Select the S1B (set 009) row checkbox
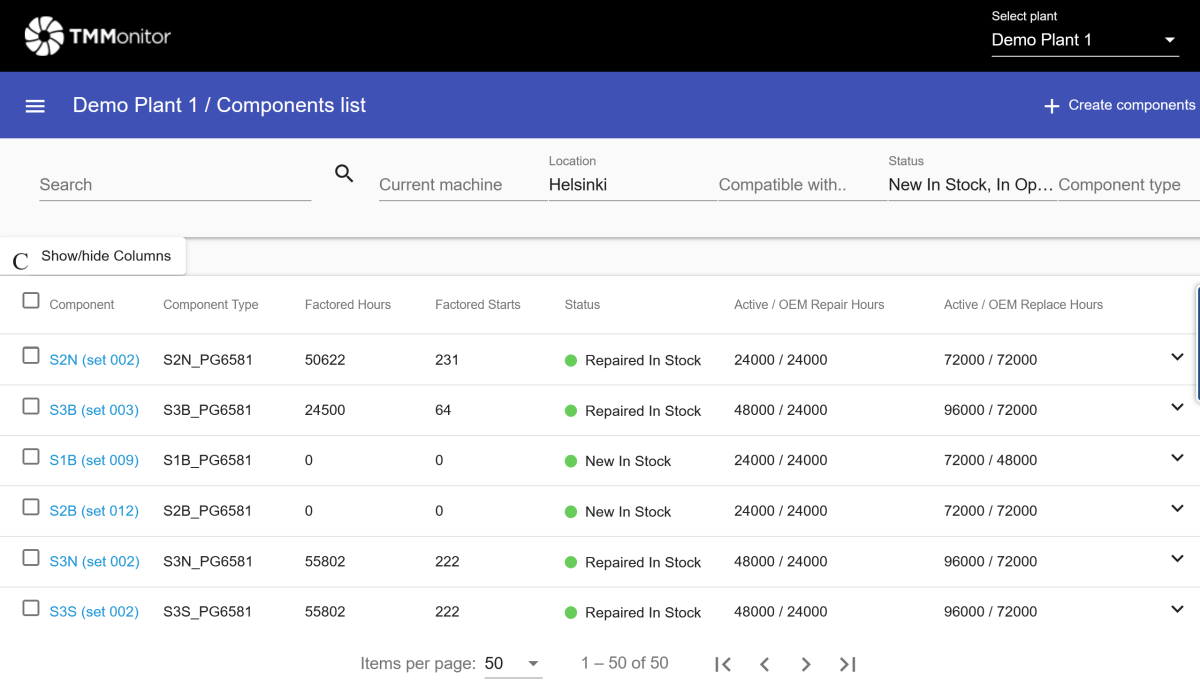The height and width of the screenshot is (693, 1200). click(31, 457)
